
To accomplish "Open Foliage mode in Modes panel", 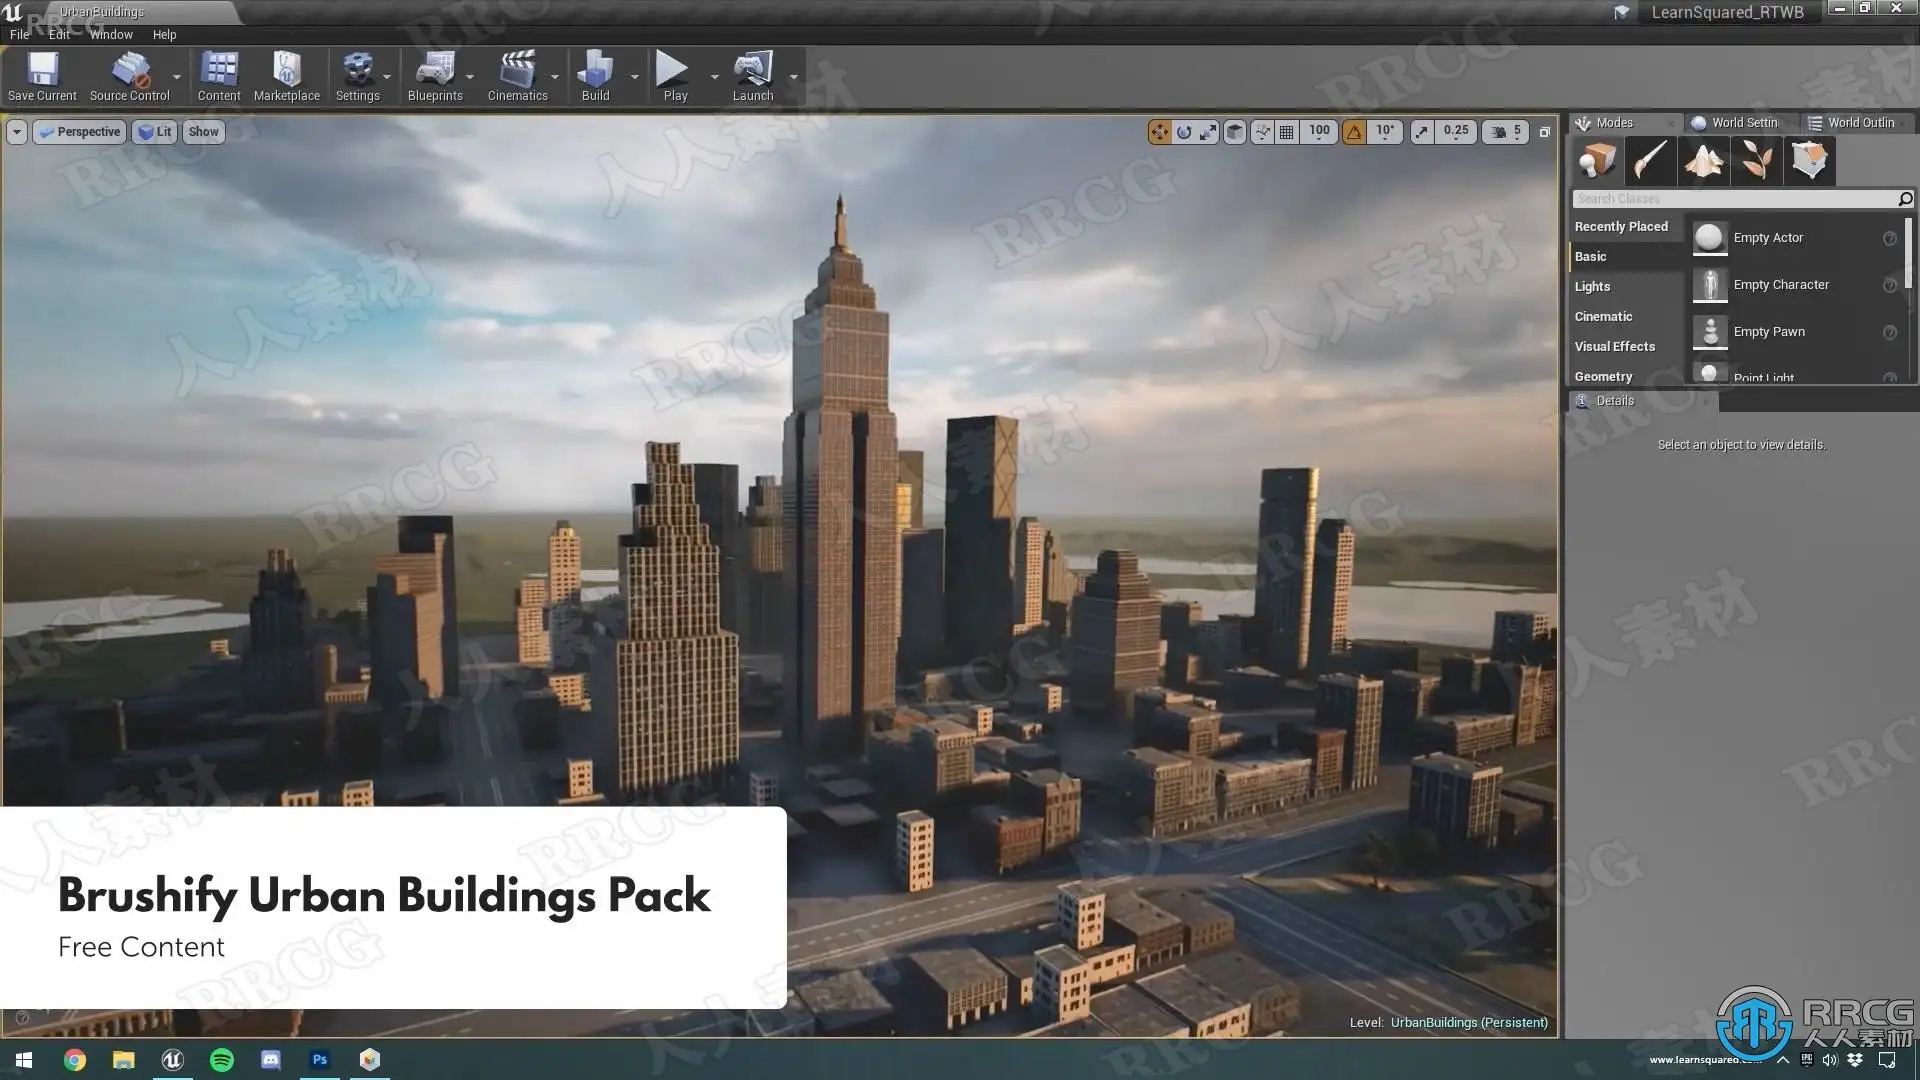I will click(x=1757, y=160).
